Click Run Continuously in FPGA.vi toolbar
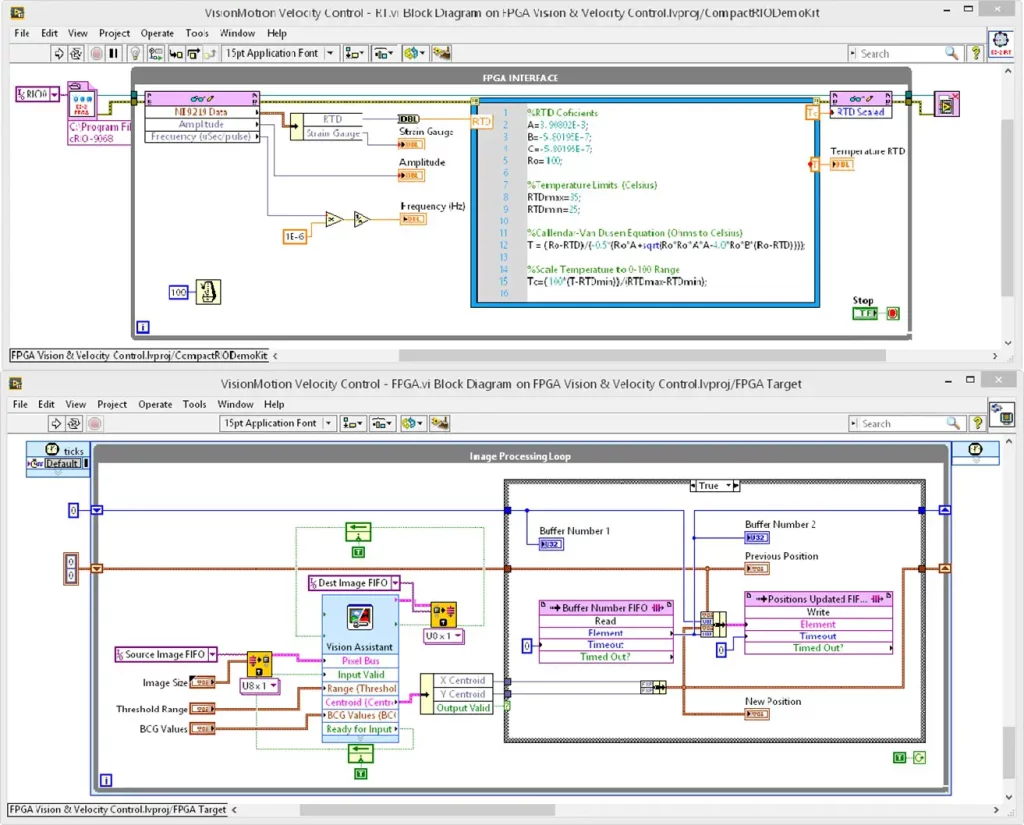 pos(74,424)
